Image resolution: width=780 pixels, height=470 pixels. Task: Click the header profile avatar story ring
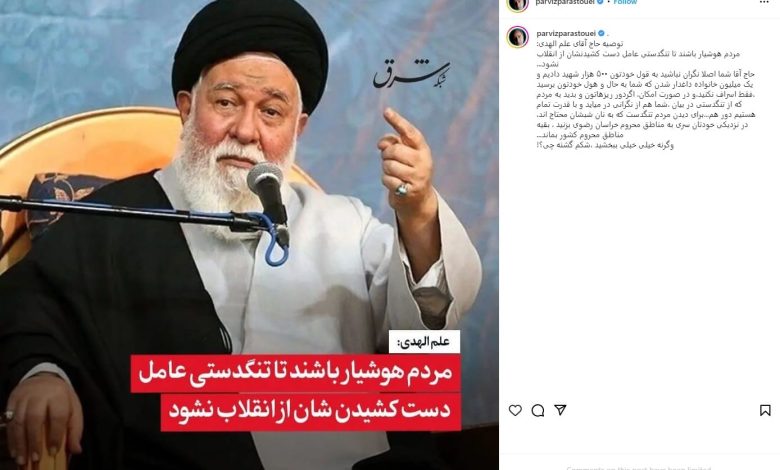coord(517,4)
